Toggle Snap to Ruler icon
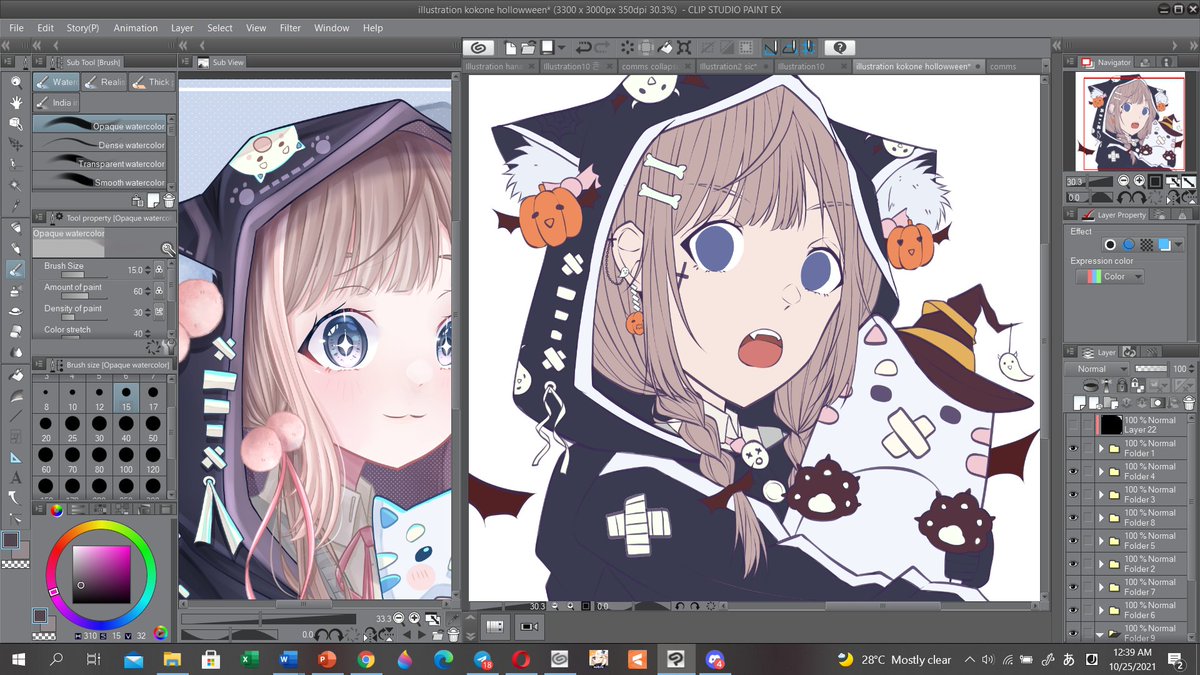1200x675 pixels. click(770, 47)
